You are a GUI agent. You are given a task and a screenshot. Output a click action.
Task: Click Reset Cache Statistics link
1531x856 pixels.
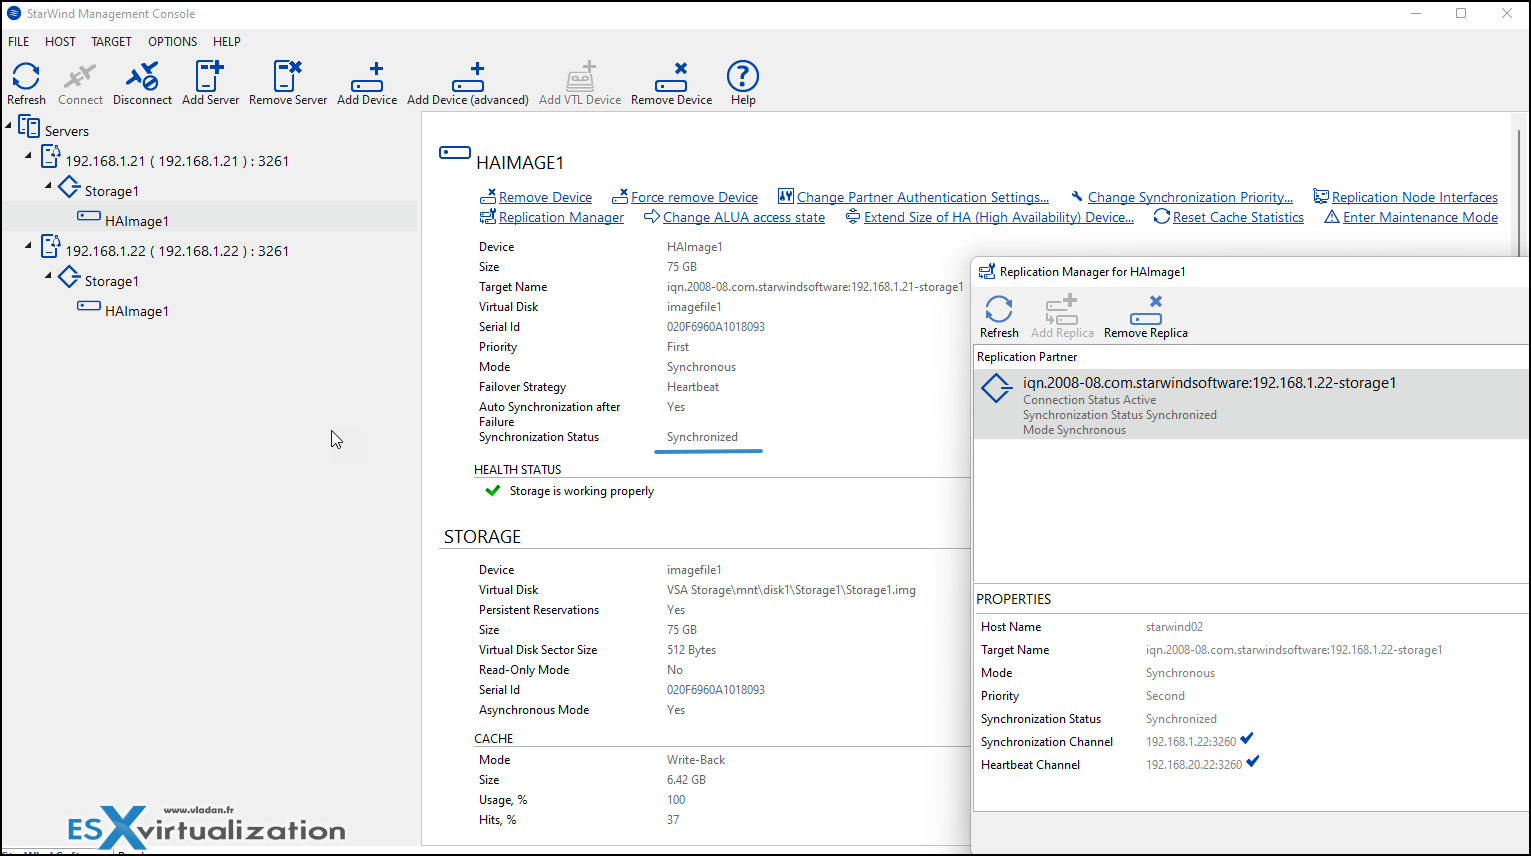coord(1238,217)
